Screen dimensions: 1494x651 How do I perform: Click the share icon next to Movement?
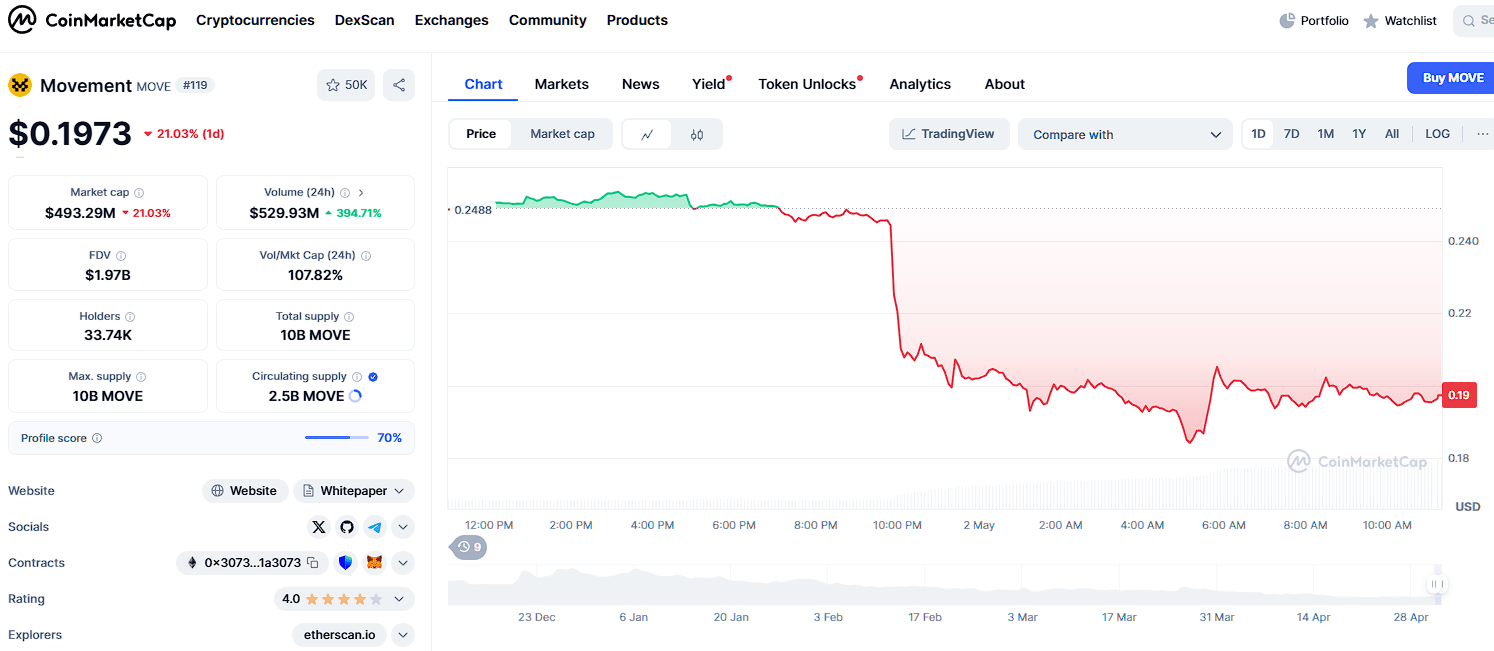point(399,85)
